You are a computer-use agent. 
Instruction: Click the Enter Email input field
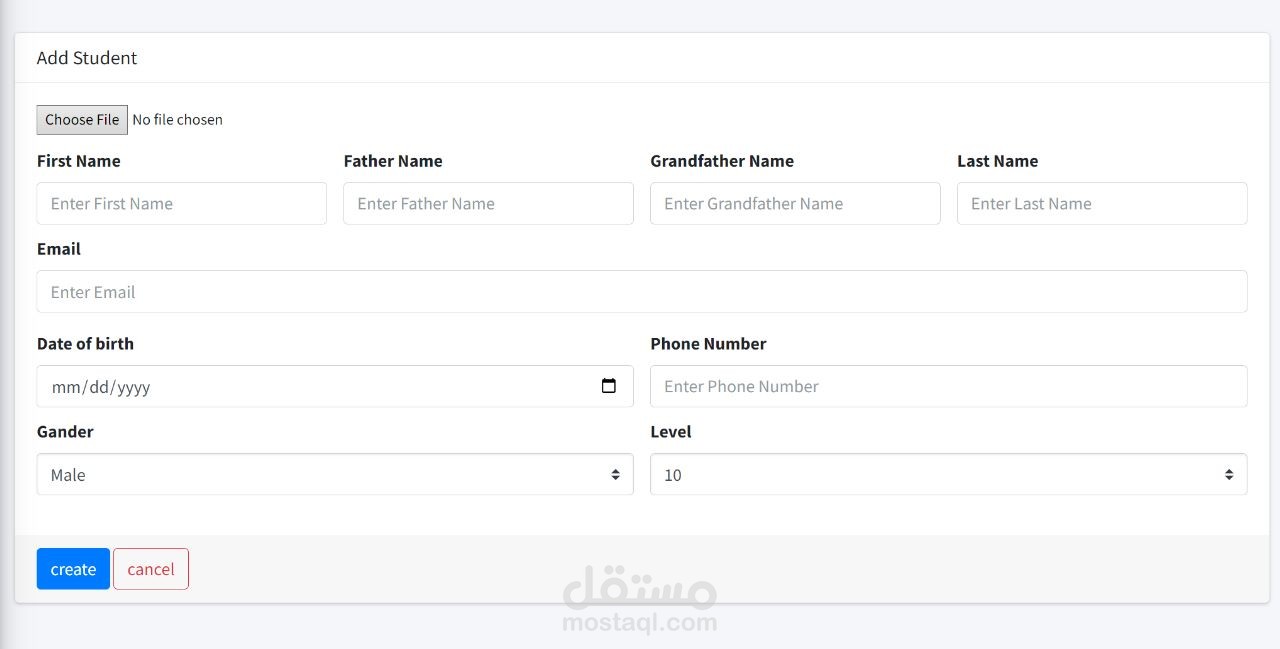(642, 292)
